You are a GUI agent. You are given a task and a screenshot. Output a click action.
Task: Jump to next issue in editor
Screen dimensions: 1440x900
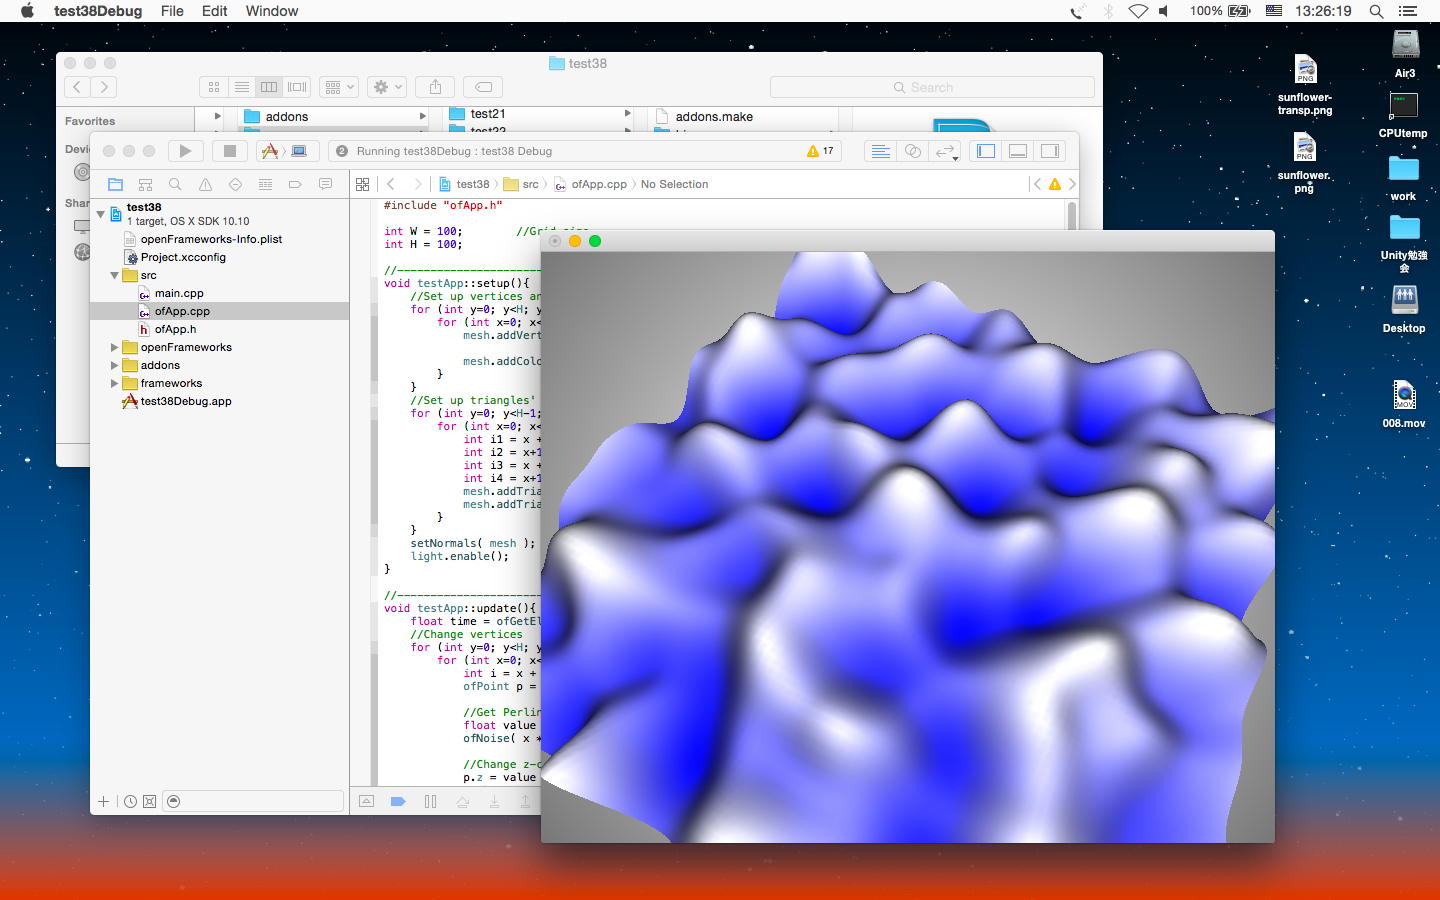pos(1072,184)
